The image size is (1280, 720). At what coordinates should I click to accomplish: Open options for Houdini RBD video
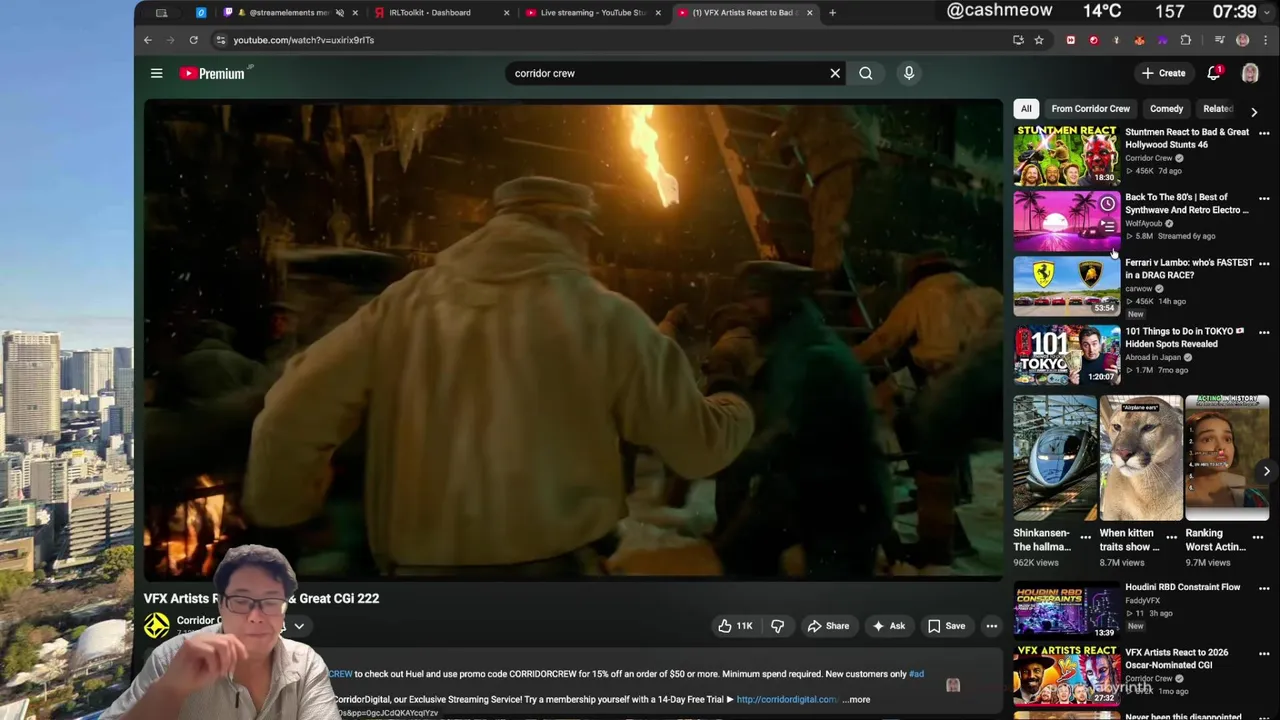(x=1264, y=588)
